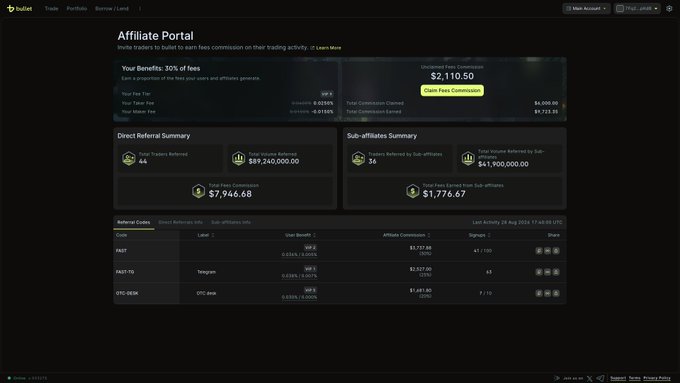680x383 pixels.
Task: Click the OTC desk label cell
Action: click(206, 293)
